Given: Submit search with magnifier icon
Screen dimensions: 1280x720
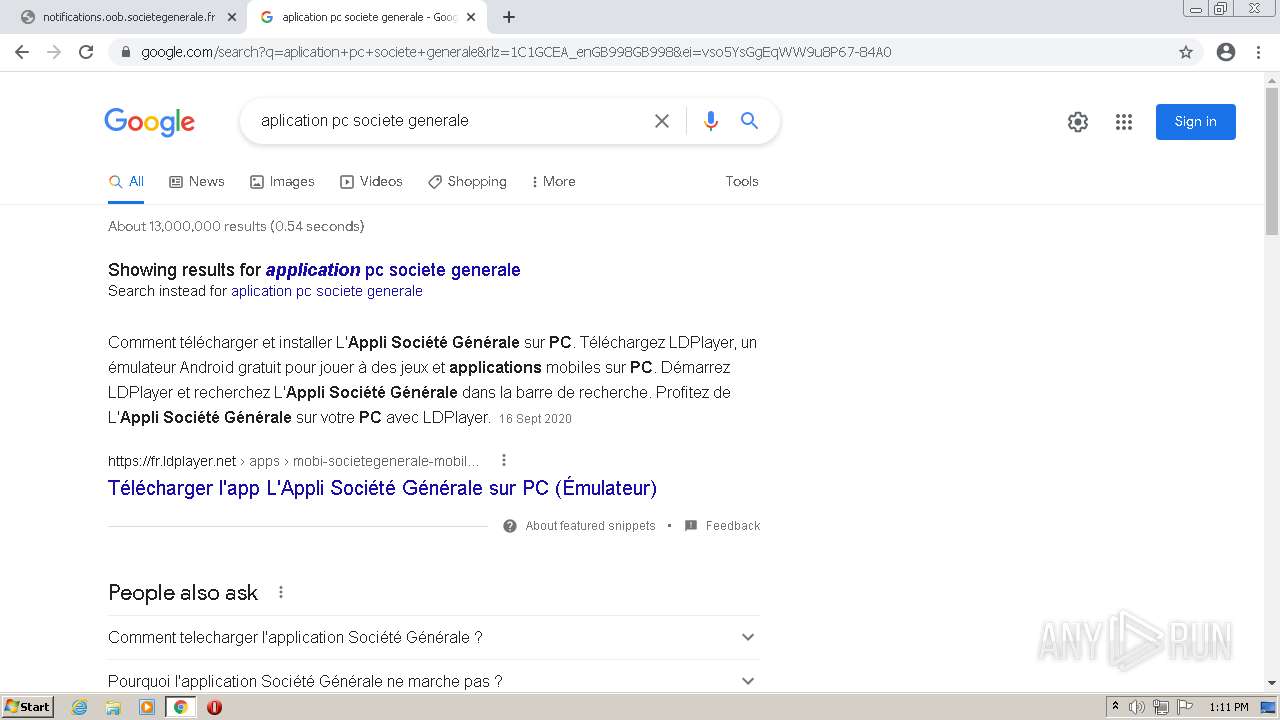Looking at the screenshot, I should click(749, 121).
